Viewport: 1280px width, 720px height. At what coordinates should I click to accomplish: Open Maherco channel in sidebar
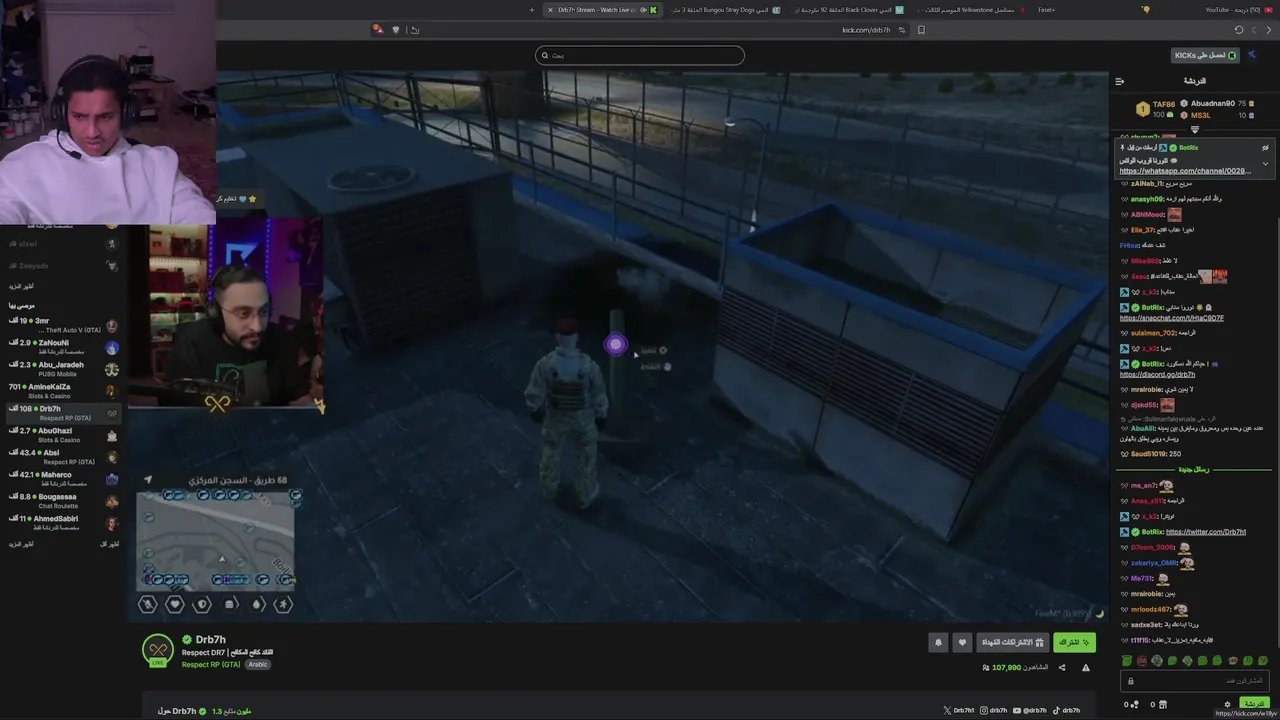click(63, 479)
